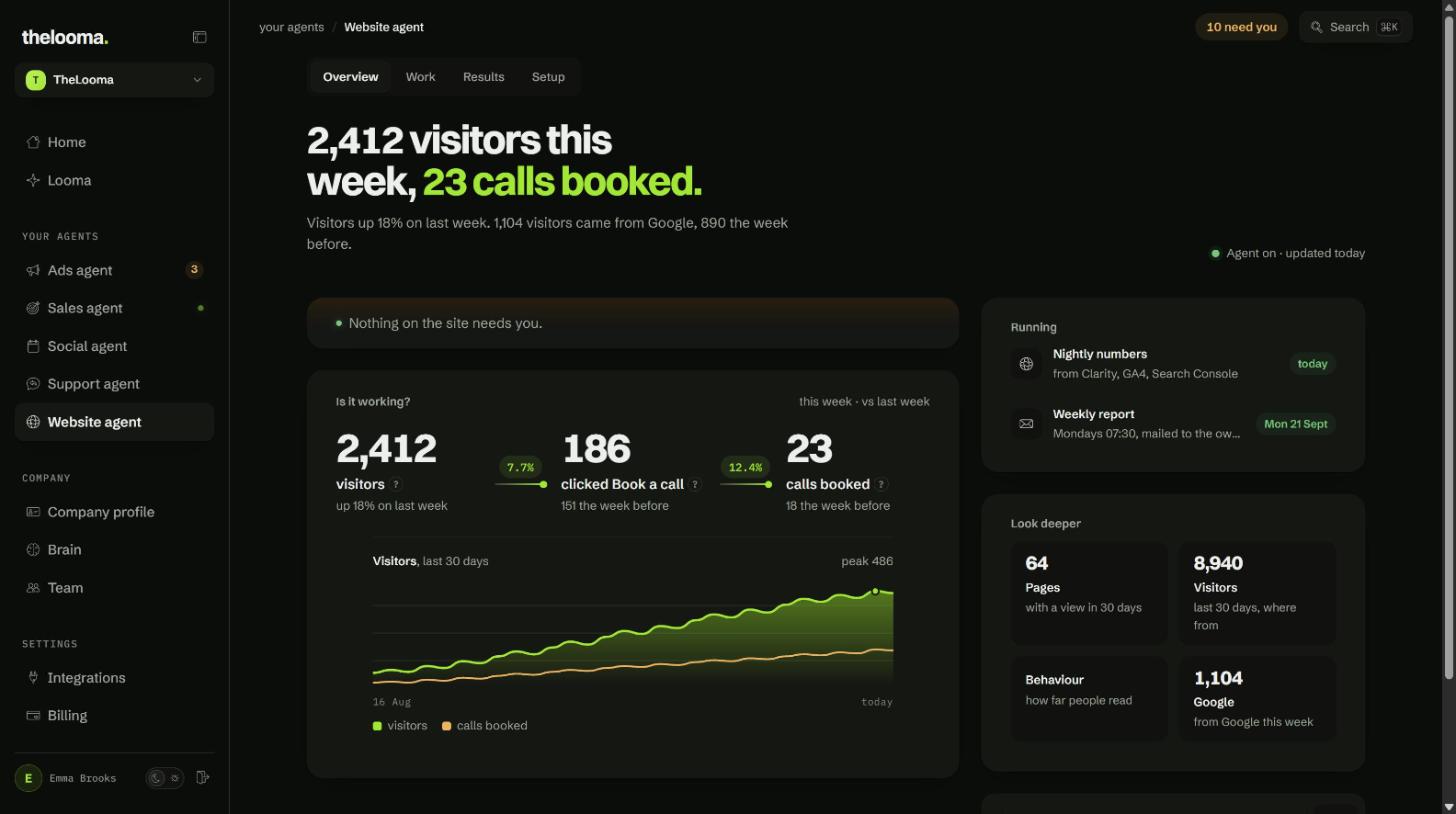The image size is (1456, 814).
Task: Click the Team people icon
Action: pyautogui.click(x=33, y=588)
